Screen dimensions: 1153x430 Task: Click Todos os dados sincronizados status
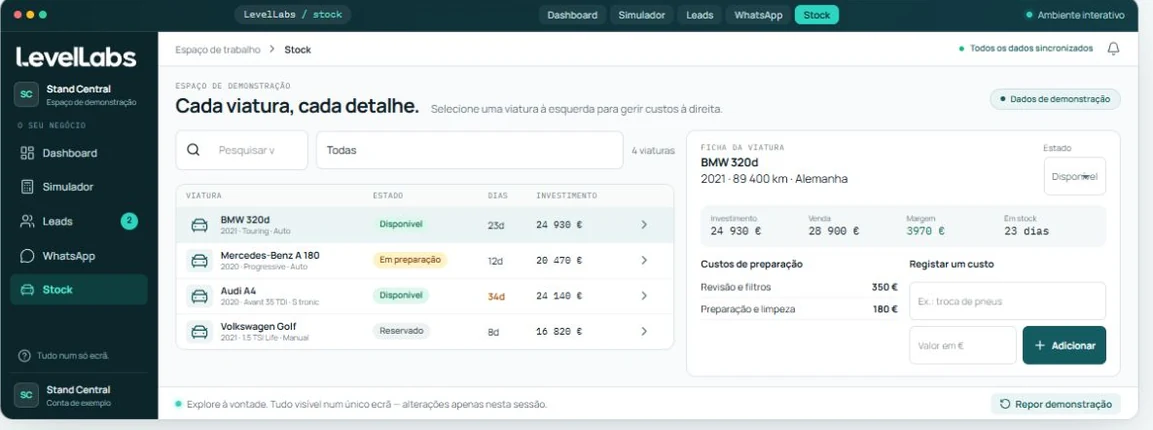click(1026, 49)
